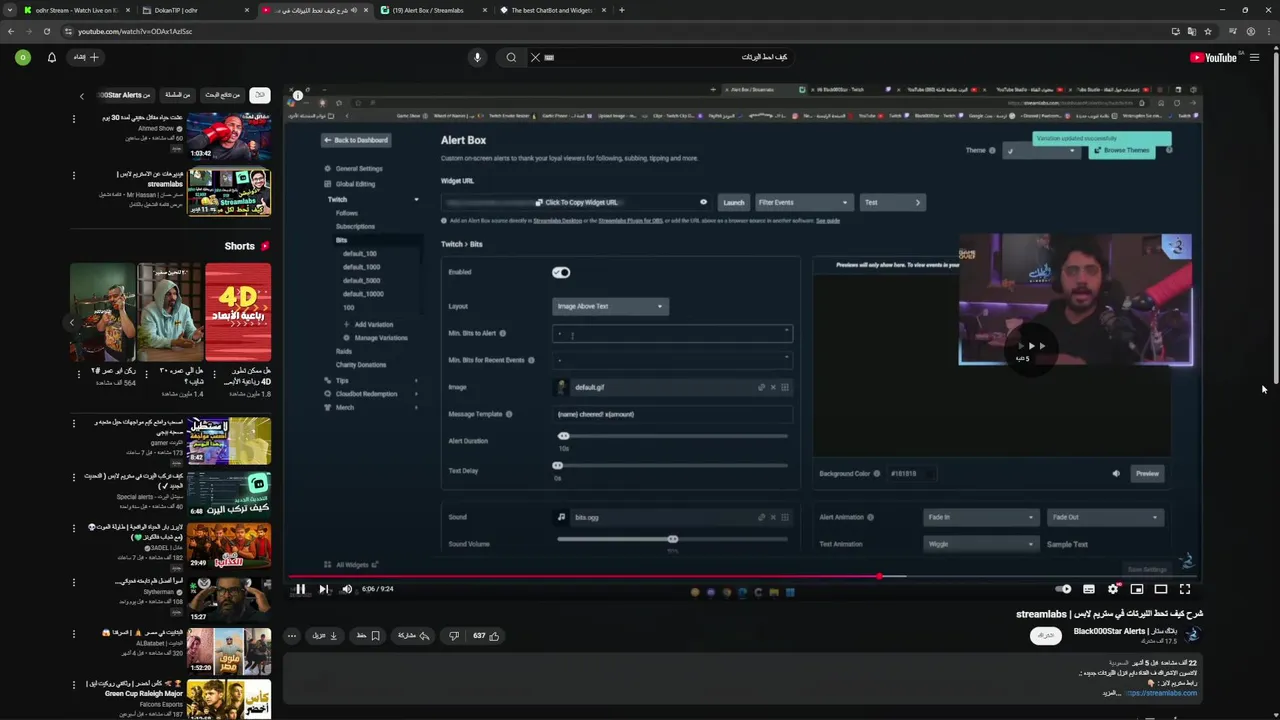
Task: Reveal widget URL eye icon
Action: pyautogui.click(x=703, y=202)
